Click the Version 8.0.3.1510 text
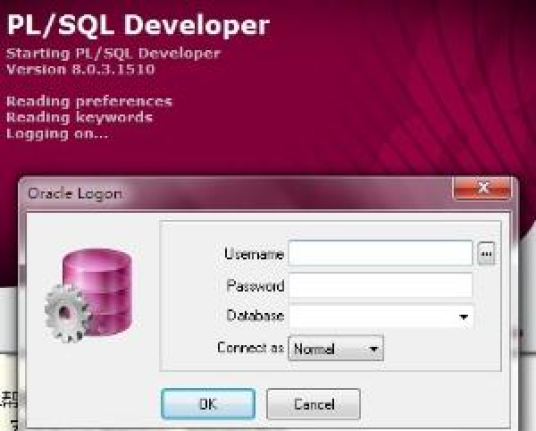The width and height of the screenshot is (536, 431). point(81,69)
